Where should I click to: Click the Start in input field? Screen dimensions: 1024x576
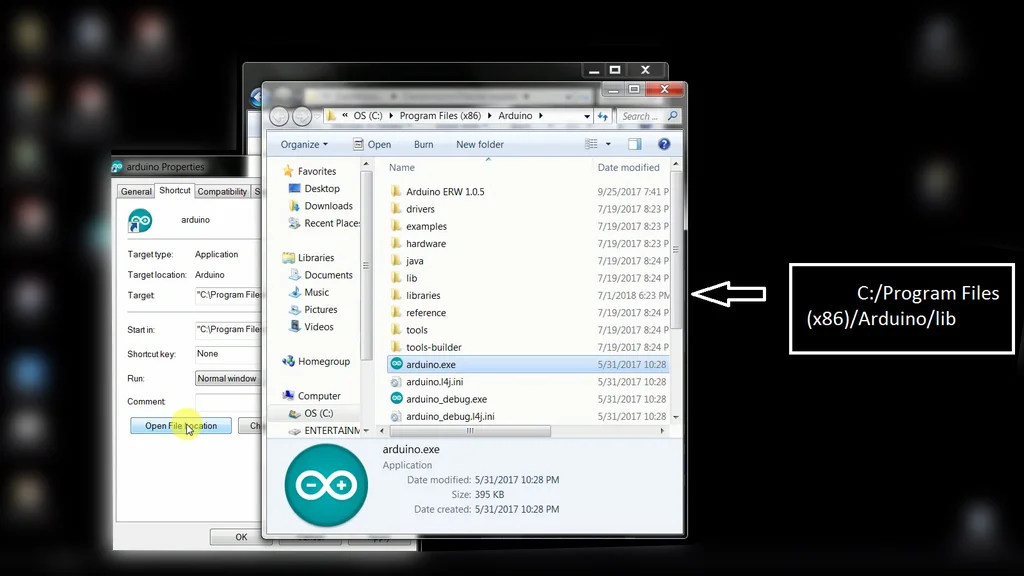click(228, 330)
